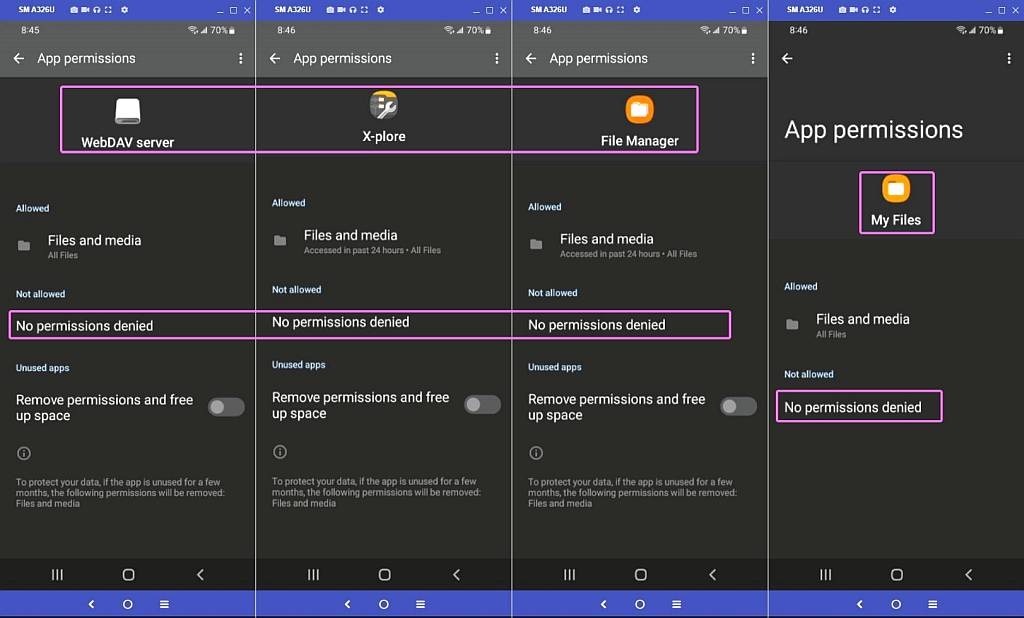Open WebDAV server screen's three-dot overflow menu
Viewport: 1024px width, 618px height.
coord(241,58)
